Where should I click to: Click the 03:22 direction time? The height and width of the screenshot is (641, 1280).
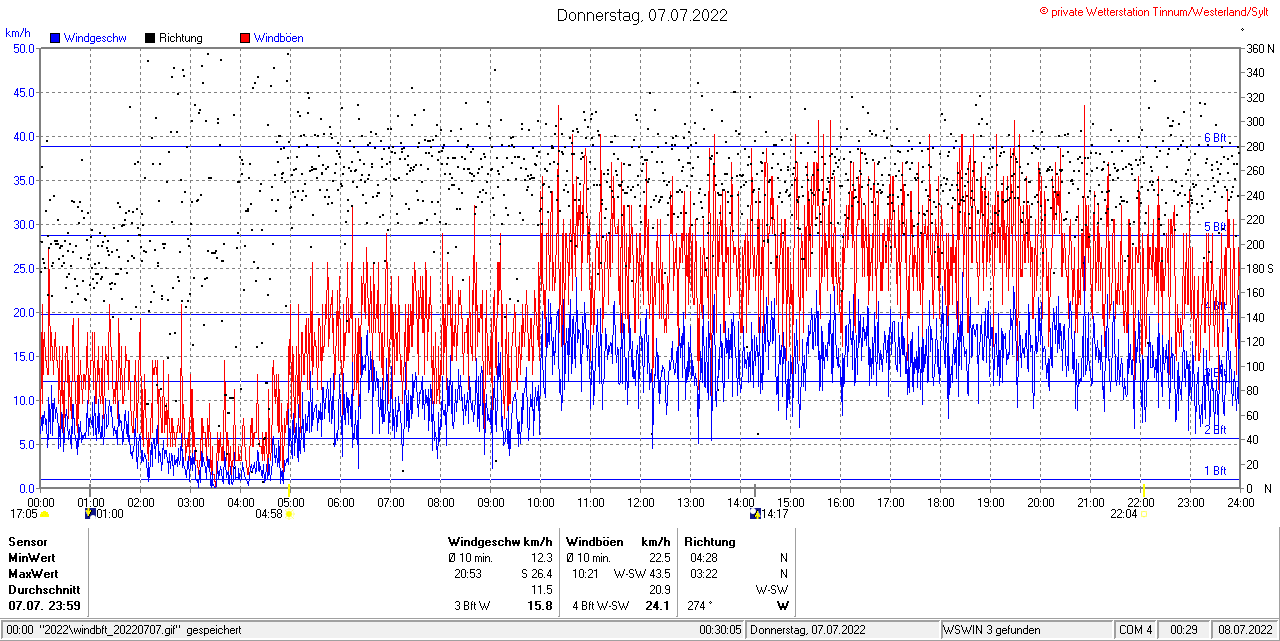(x=704, y=574)
